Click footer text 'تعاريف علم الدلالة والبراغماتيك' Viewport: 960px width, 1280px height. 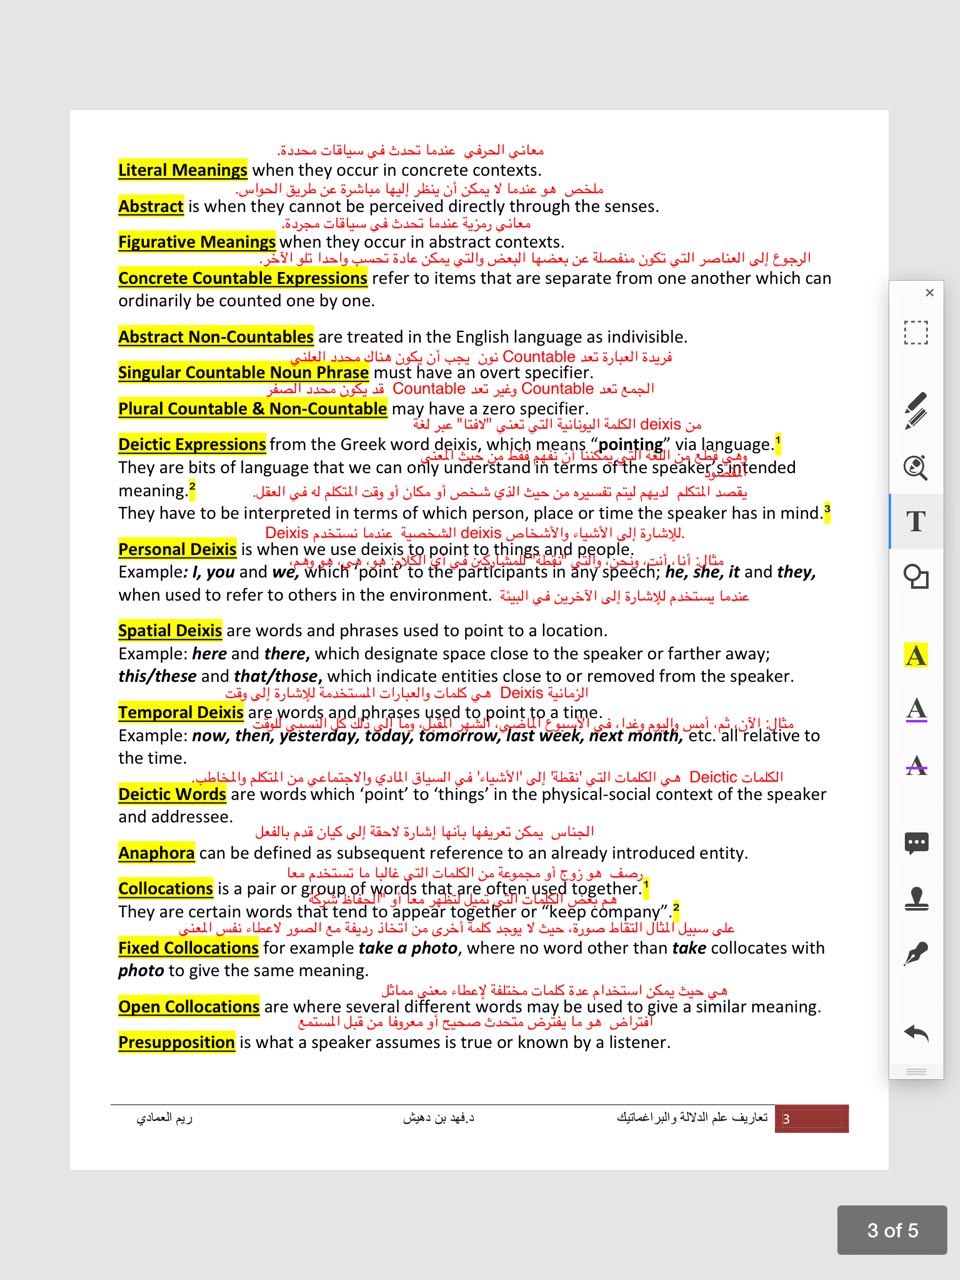coord(692,1118)
